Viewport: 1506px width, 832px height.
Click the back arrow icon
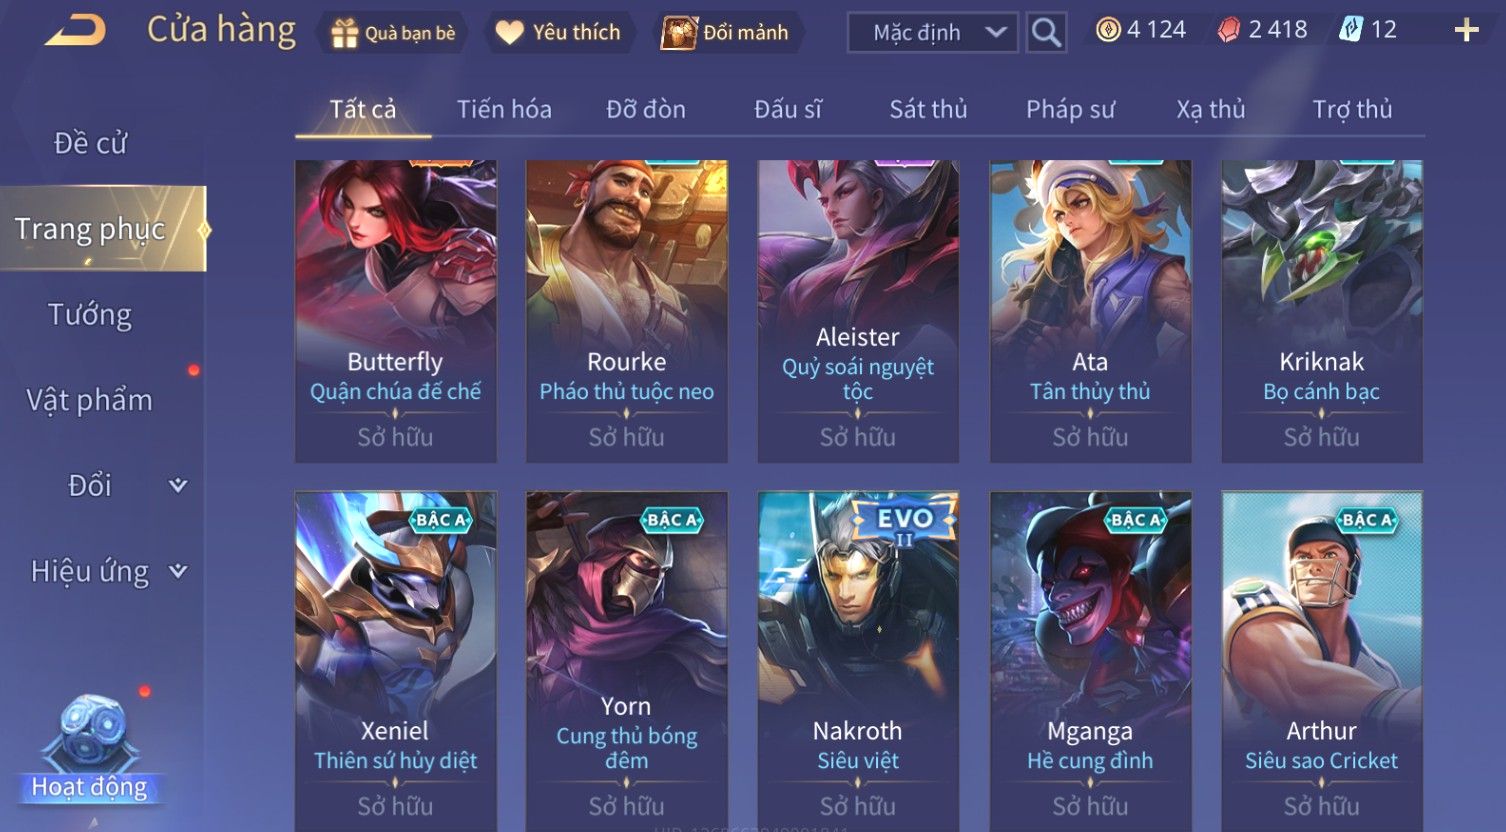point(75,32)
